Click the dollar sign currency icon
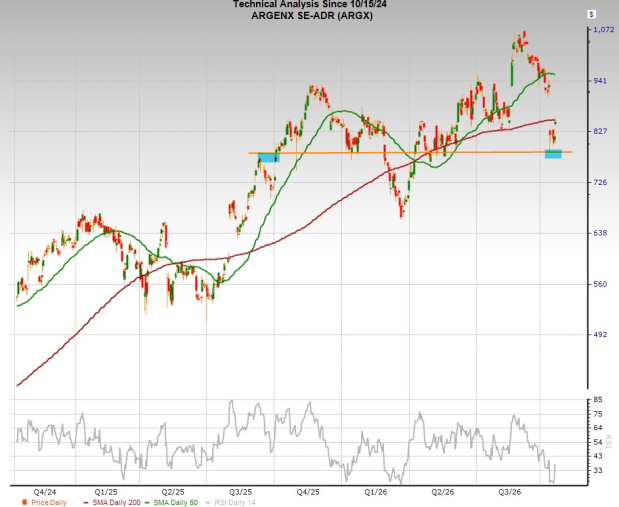This screenshot has height=507, width=619. point(591,15)
